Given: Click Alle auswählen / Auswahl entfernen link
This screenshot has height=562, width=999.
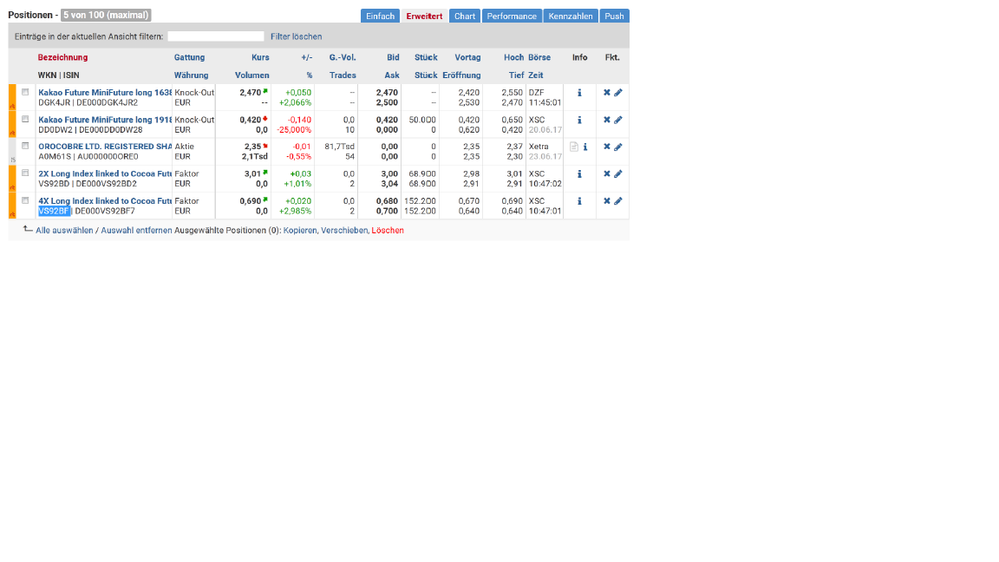Looking at the screenshot, I should tap(104, 230).
